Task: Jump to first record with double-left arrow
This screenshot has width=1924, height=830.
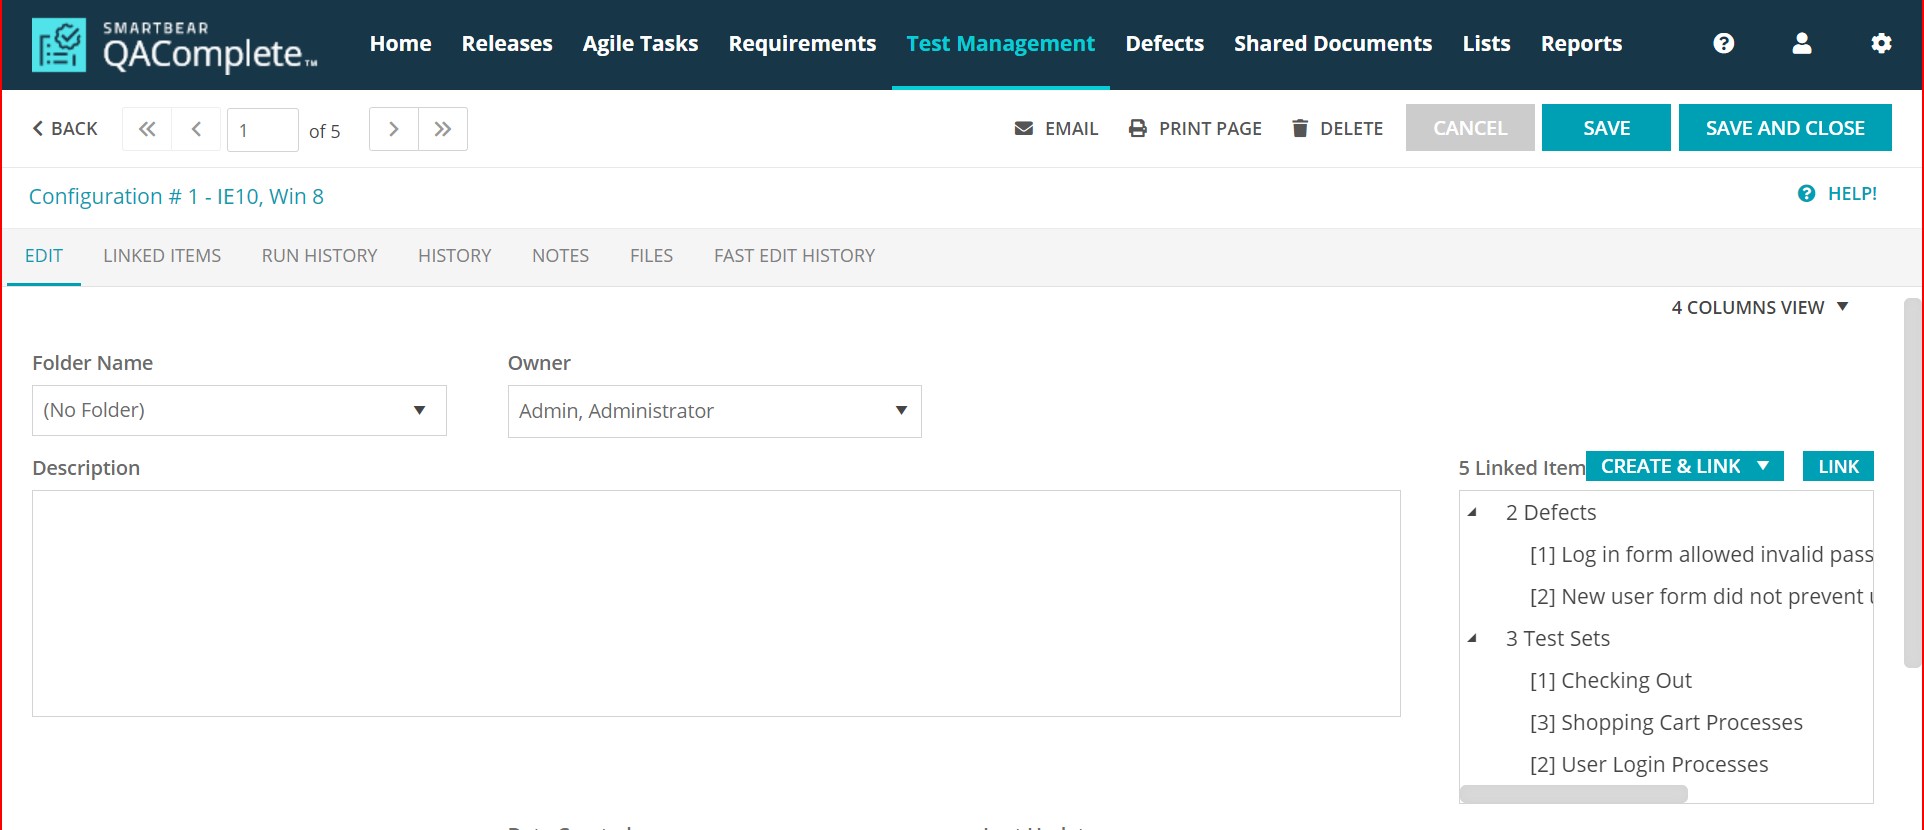Action: click(147, 129)
